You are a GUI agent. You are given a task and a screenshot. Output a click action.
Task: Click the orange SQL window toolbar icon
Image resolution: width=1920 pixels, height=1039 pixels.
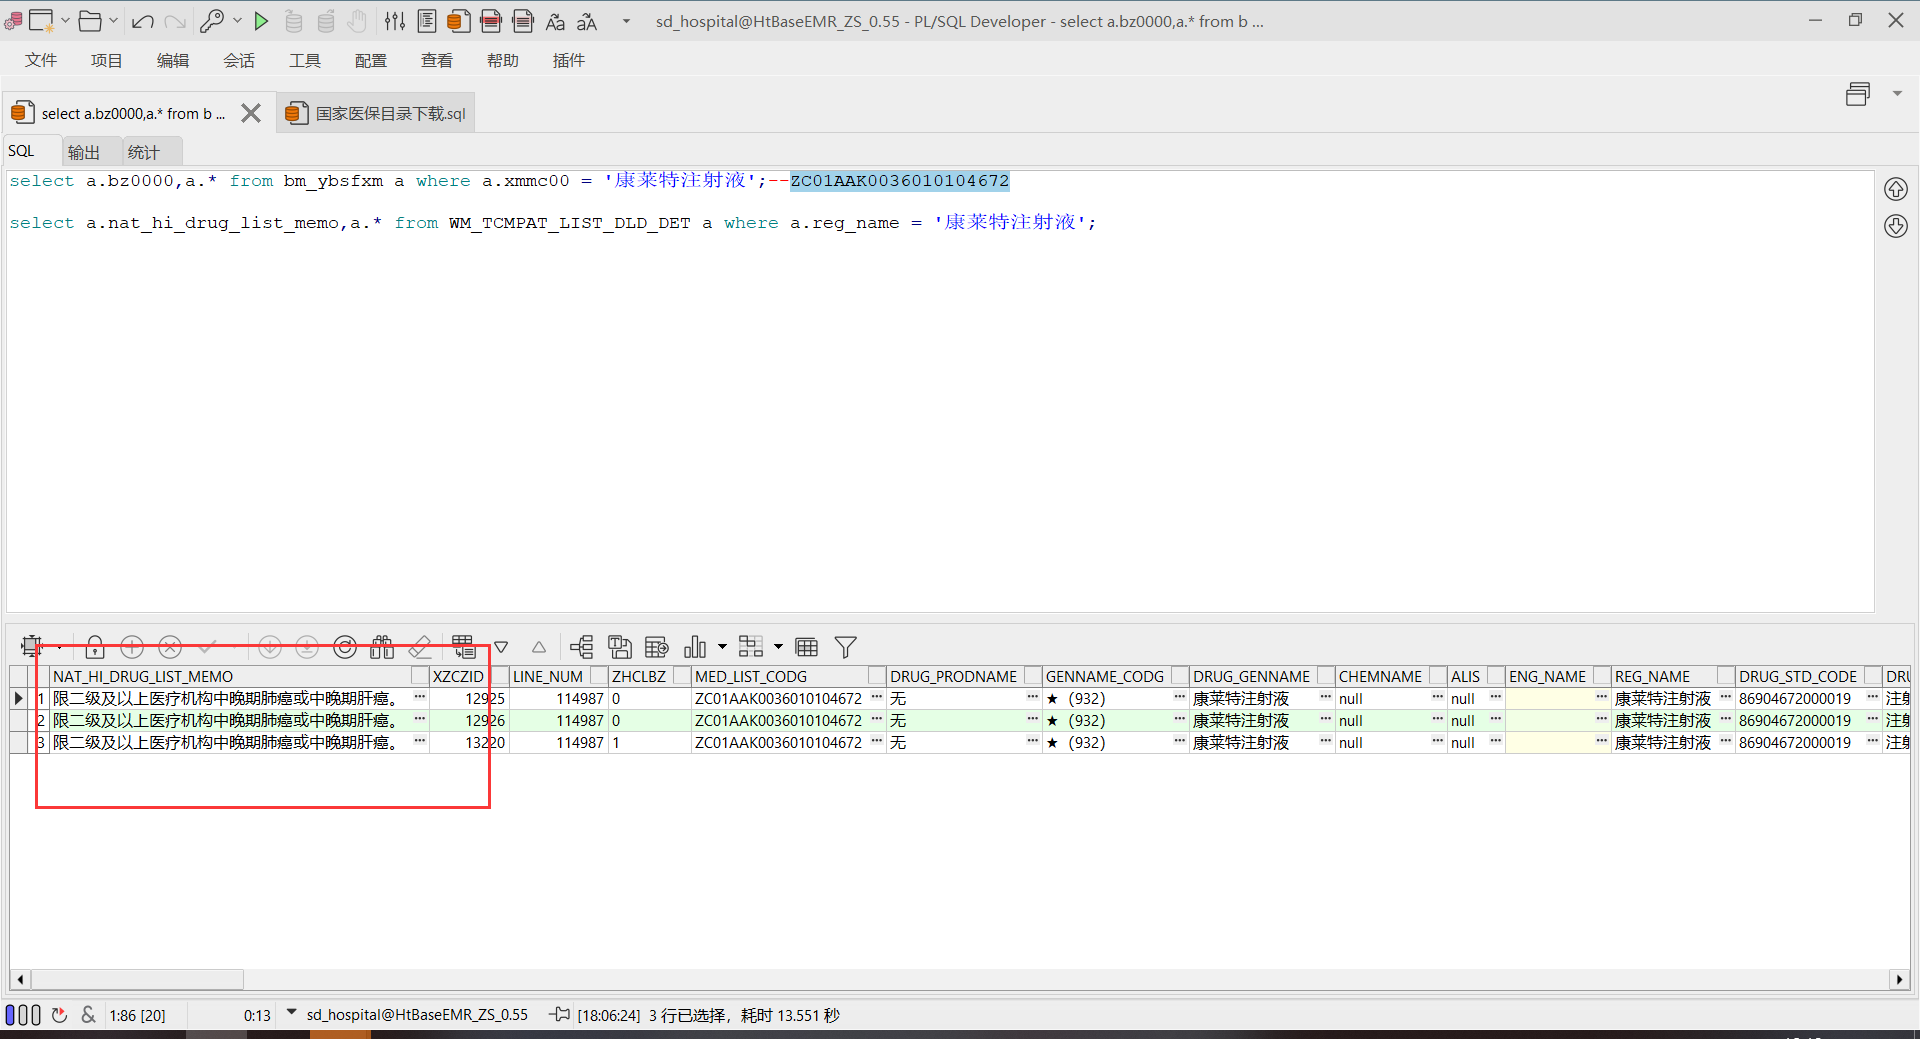459,21
